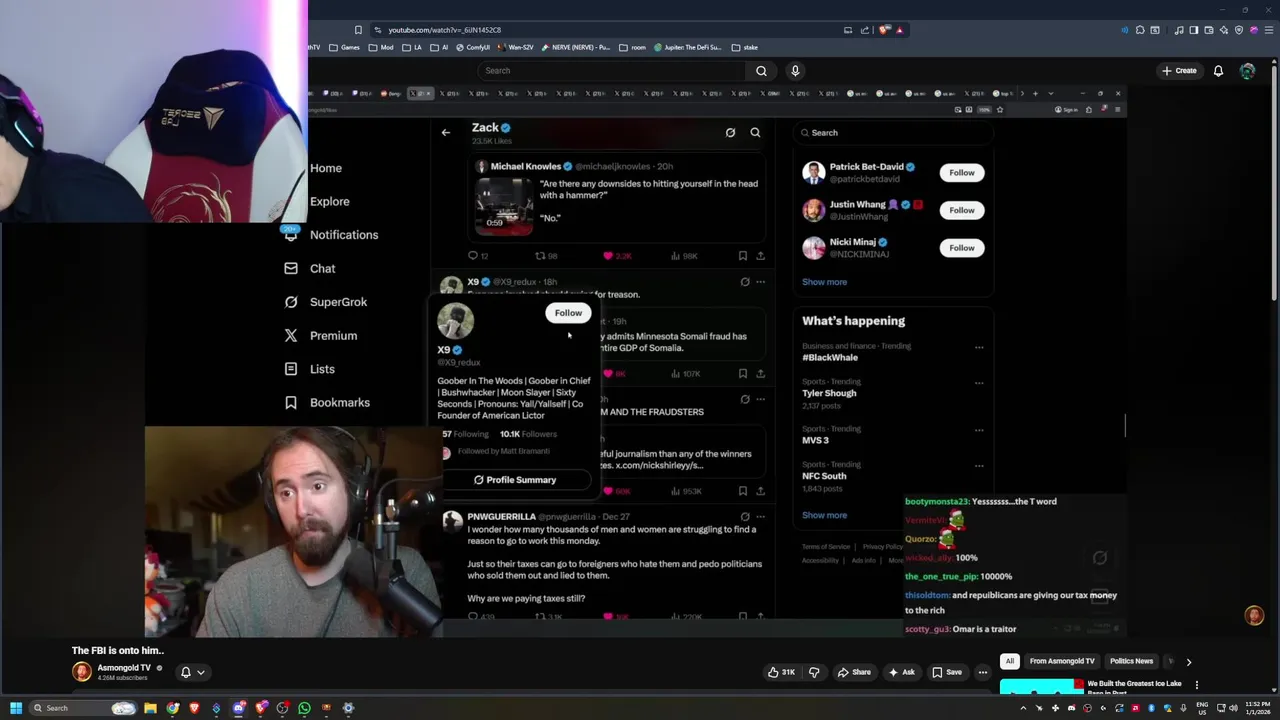
Task: Click reply icon on Michael Knowles' post
Action: pyautogui.click(x=473, y=256)
